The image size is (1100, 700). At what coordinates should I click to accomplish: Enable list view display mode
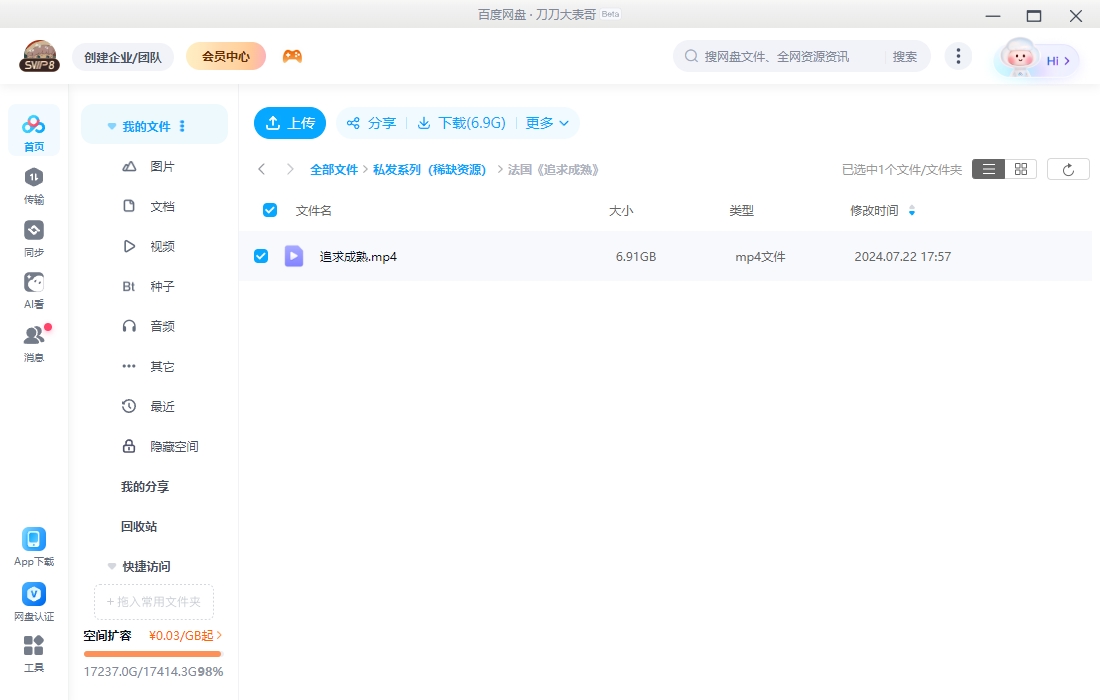(x=988, y=168)
